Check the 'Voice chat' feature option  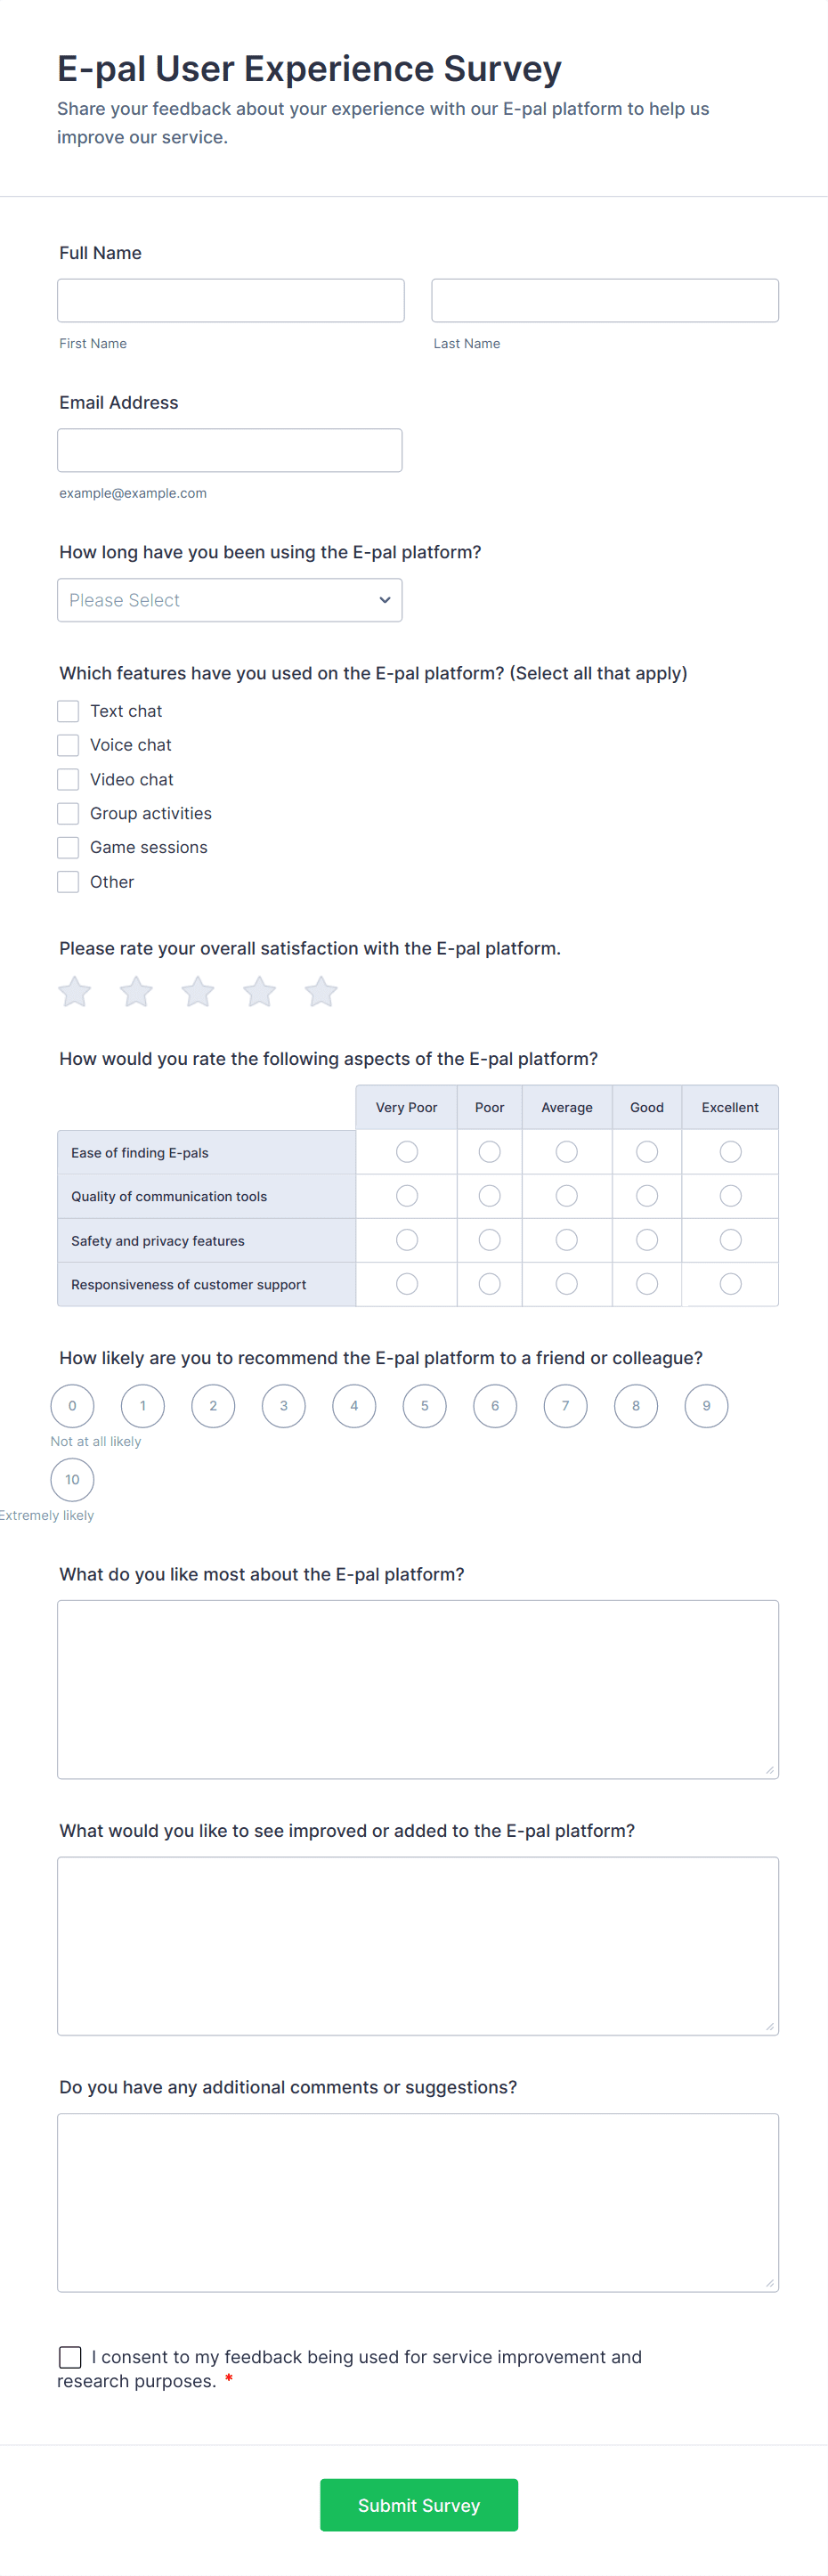[x=68, y=744]
